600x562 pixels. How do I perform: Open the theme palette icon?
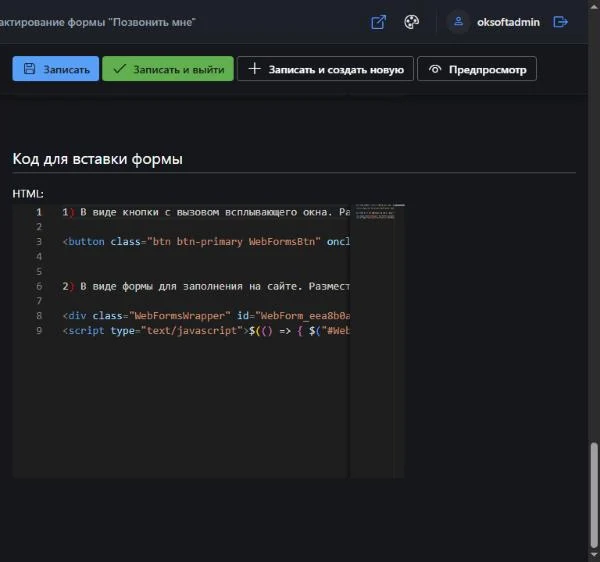411,22
